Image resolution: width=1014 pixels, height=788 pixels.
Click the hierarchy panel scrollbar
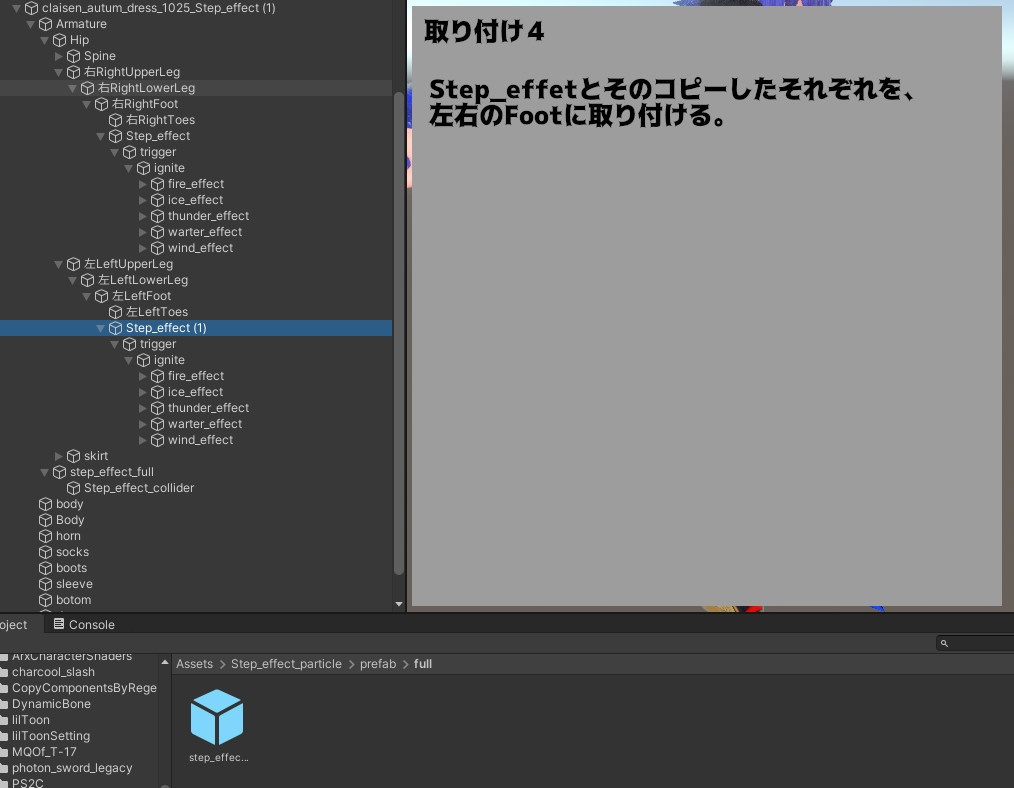(399, 300)
